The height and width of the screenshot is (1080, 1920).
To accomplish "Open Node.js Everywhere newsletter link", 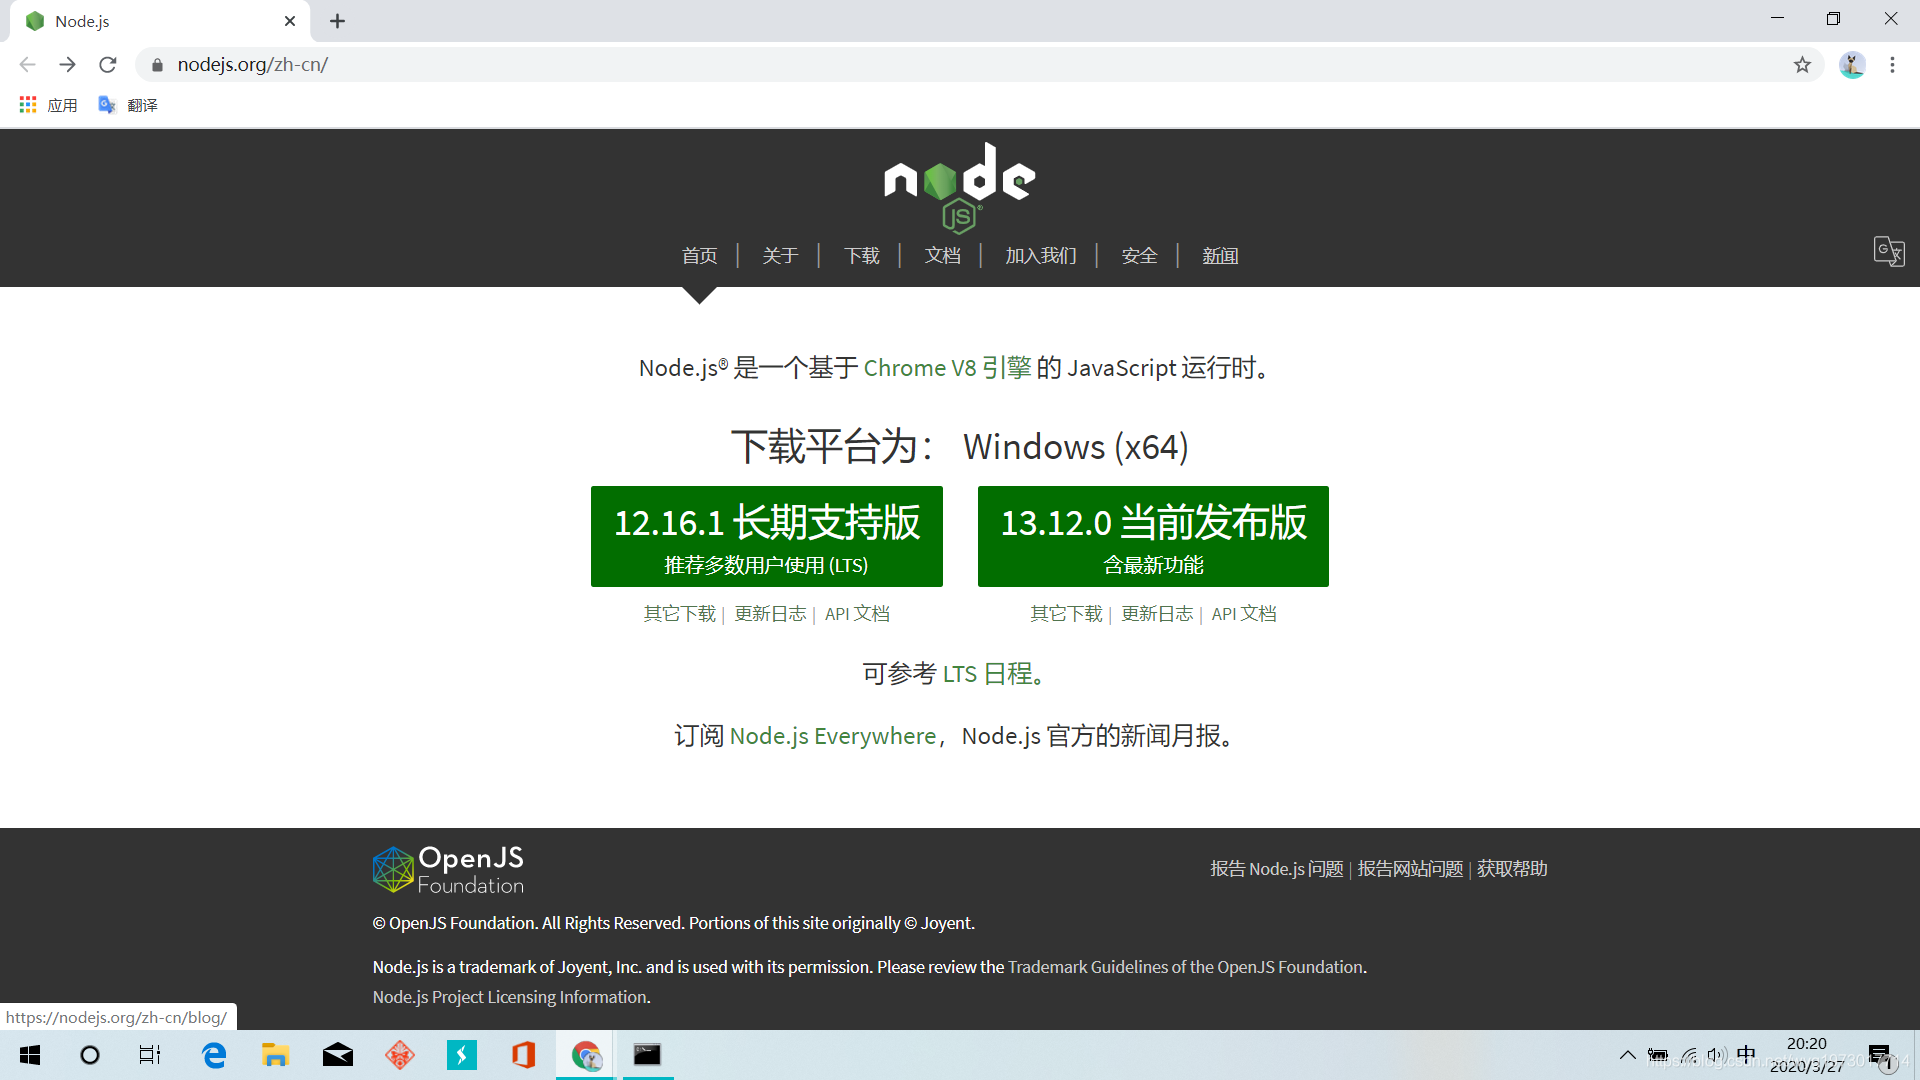I will click(x=833, y=736).
